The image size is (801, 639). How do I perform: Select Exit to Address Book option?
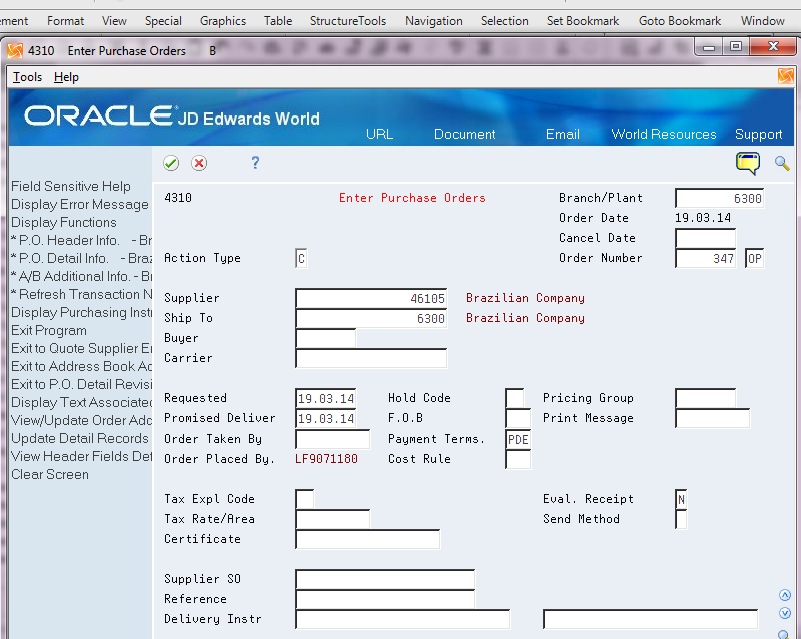click(x=81, y=366)
